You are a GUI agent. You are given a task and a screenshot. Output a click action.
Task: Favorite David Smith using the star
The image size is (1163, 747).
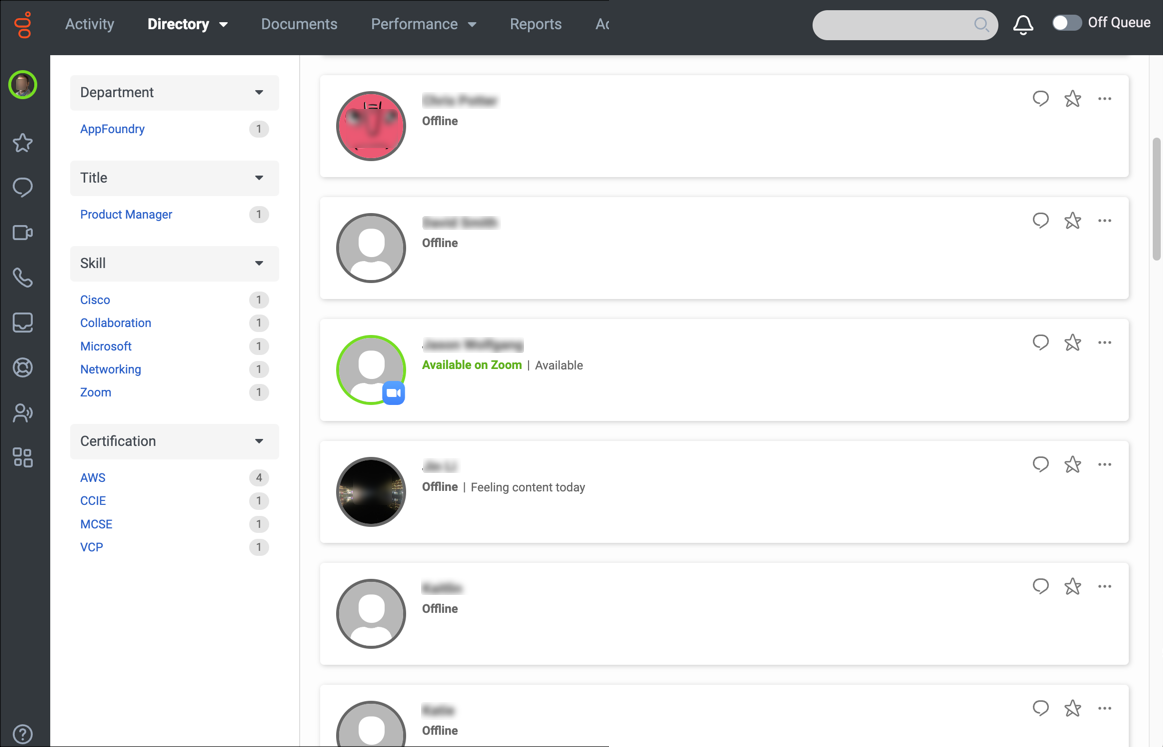[x=1072, y=220]
